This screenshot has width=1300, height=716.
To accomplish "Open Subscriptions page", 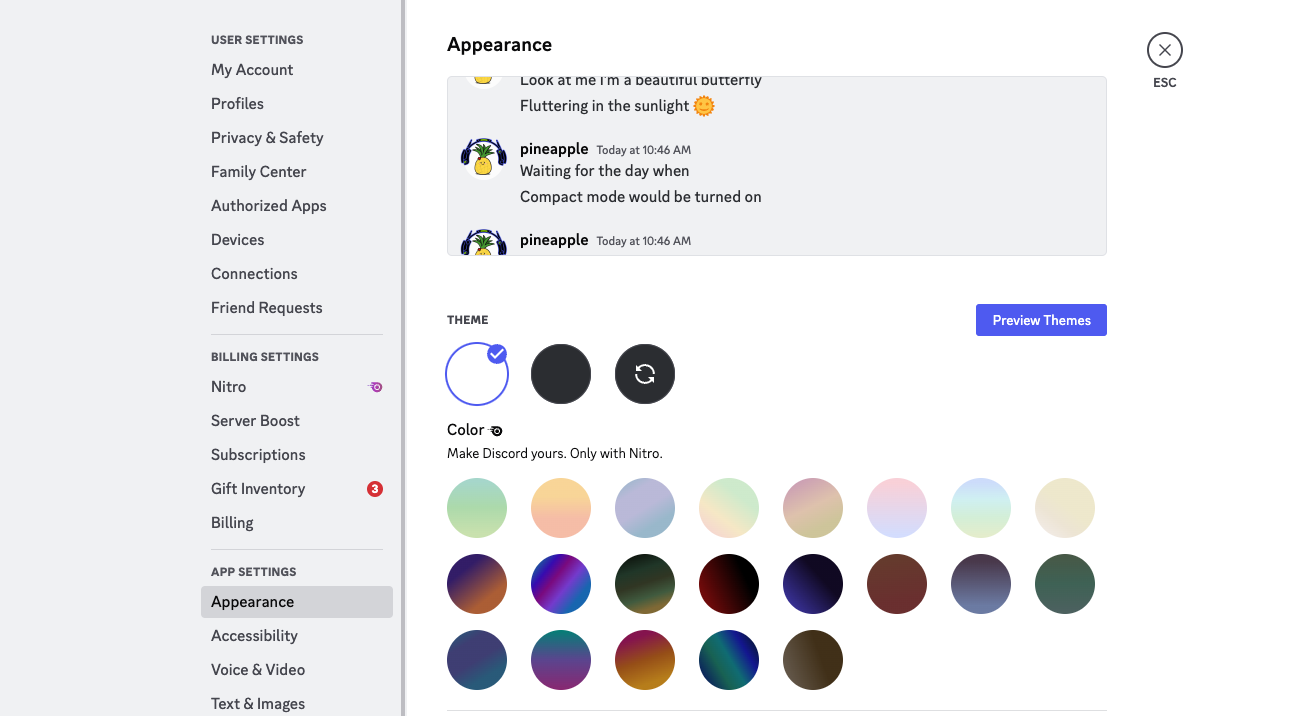I will pyautogui.click(x=297, y=455).
